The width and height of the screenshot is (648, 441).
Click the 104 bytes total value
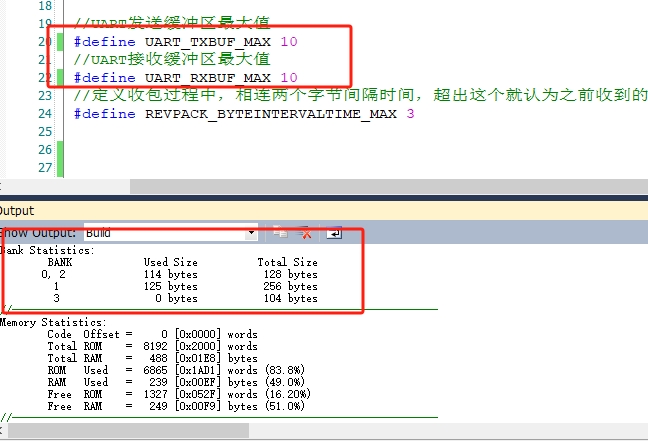[291, 298]
